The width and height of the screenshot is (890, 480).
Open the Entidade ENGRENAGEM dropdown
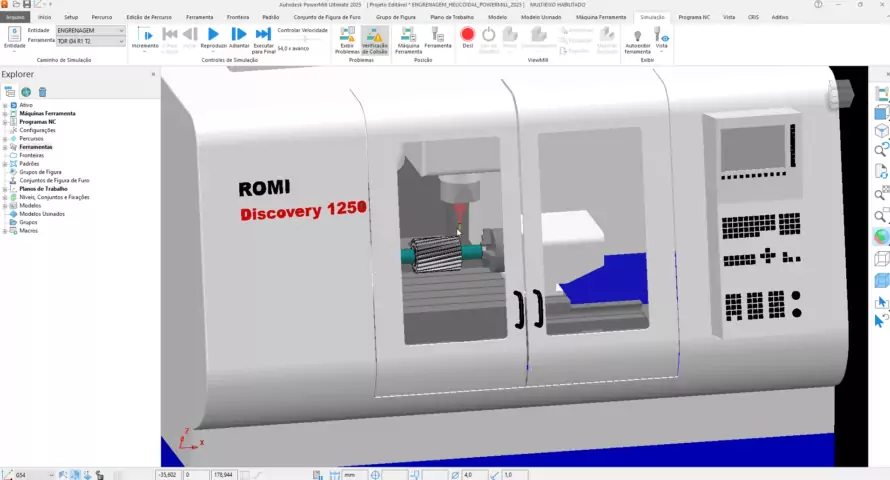tap(90, 31)
